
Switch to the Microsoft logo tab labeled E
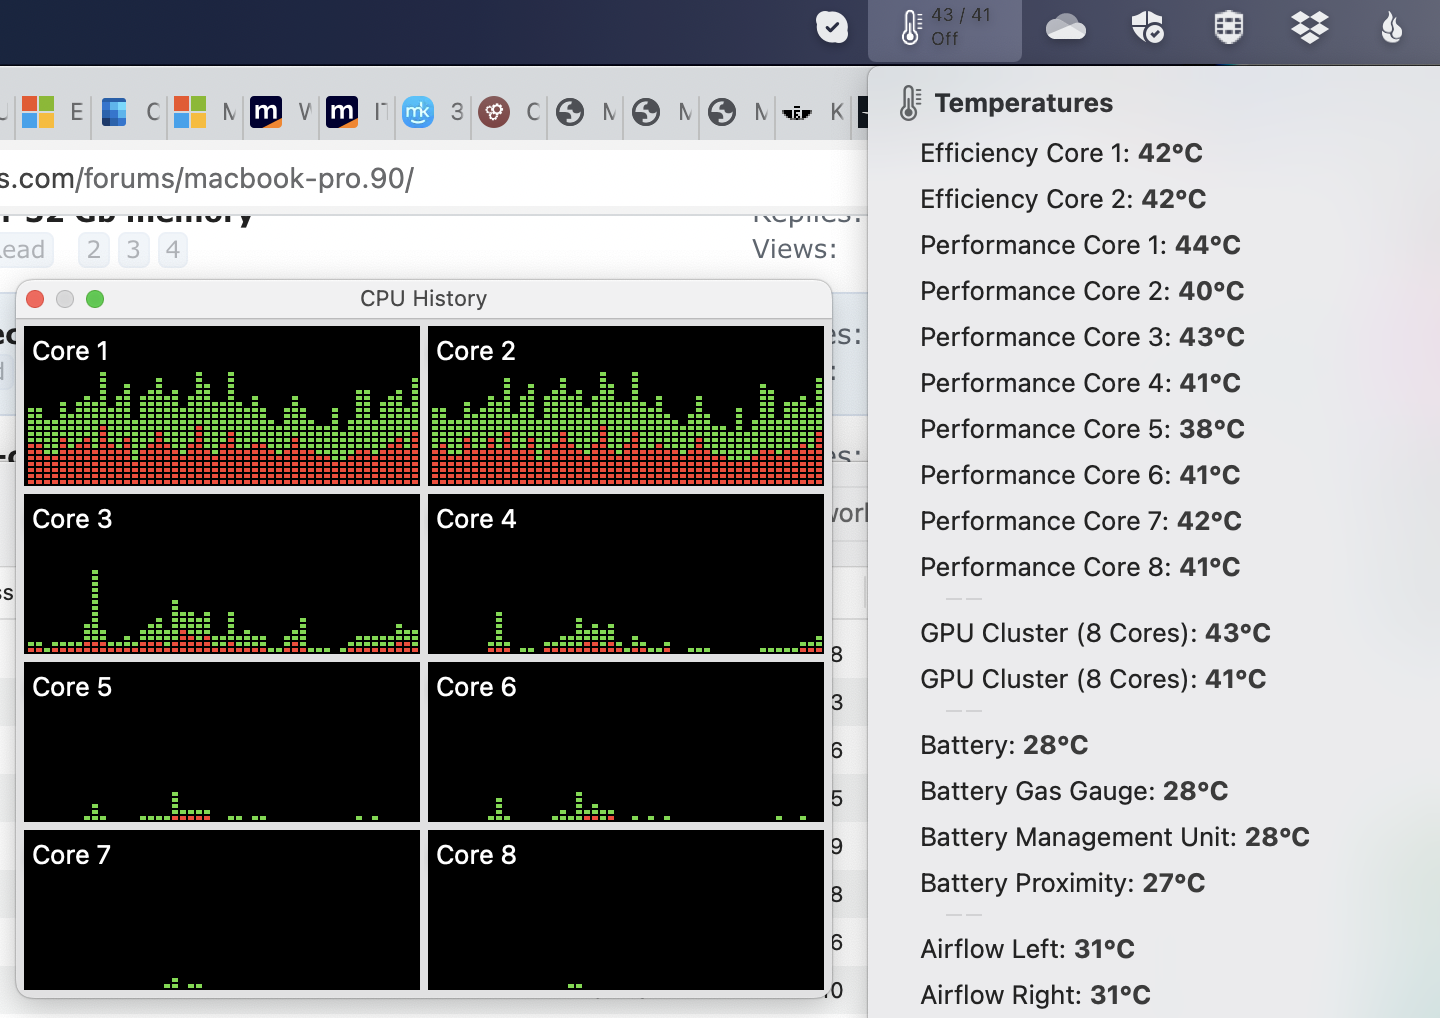pyautogui.click(x=53, y=112)
